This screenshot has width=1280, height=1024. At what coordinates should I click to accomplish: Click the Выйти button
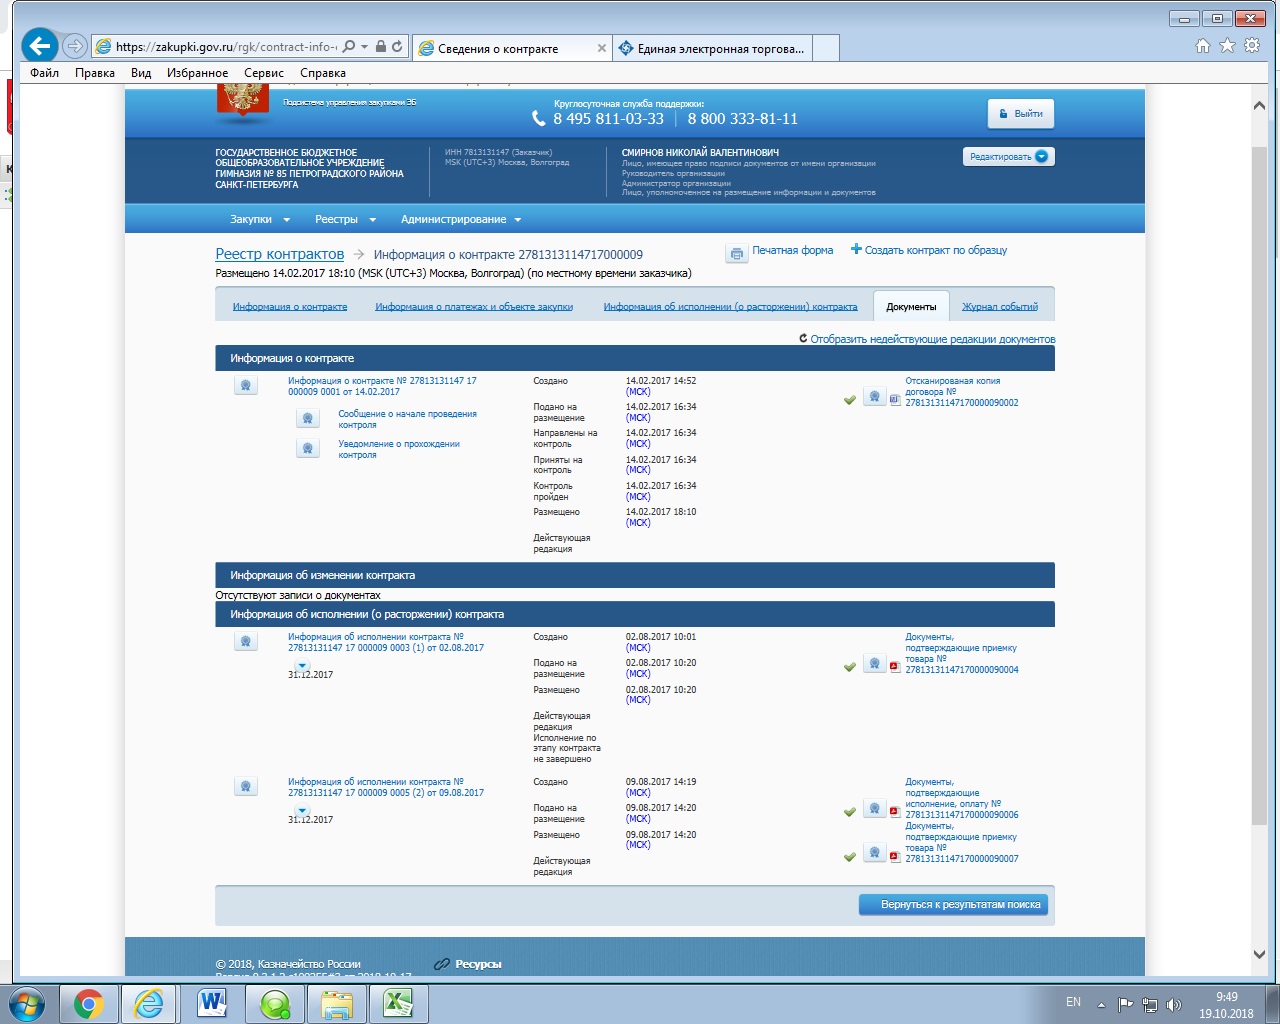click(1021, 114)
